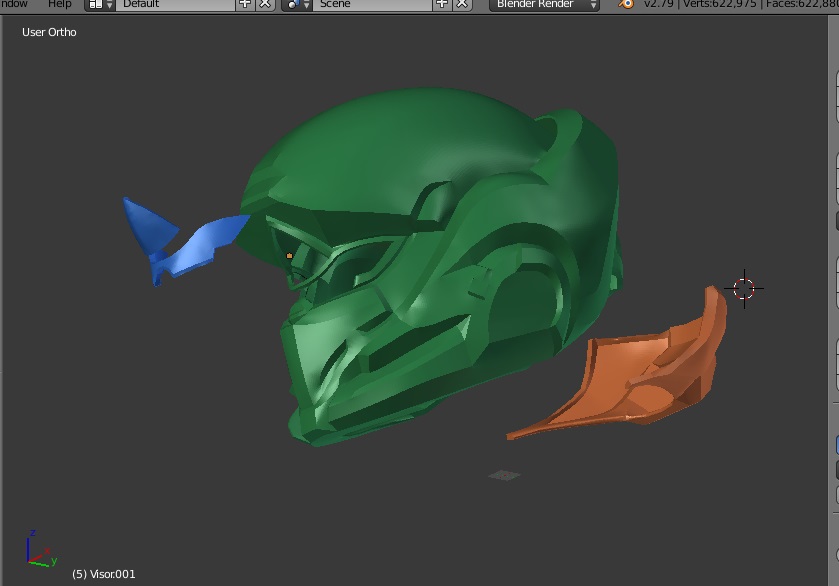The image size is (839, 586).
Task: Open the partially visible Window menu
Action: click(x=13, y=4)
